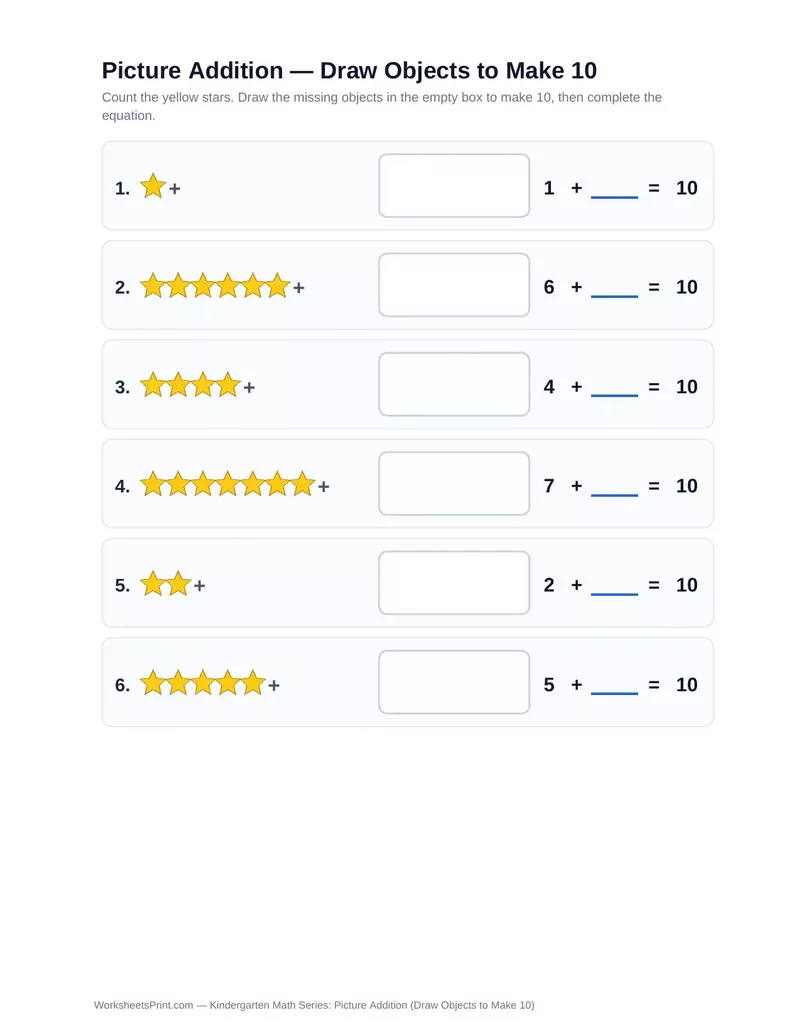
Task: Click the last star in problem 2
Action: [x=278, y=286]
